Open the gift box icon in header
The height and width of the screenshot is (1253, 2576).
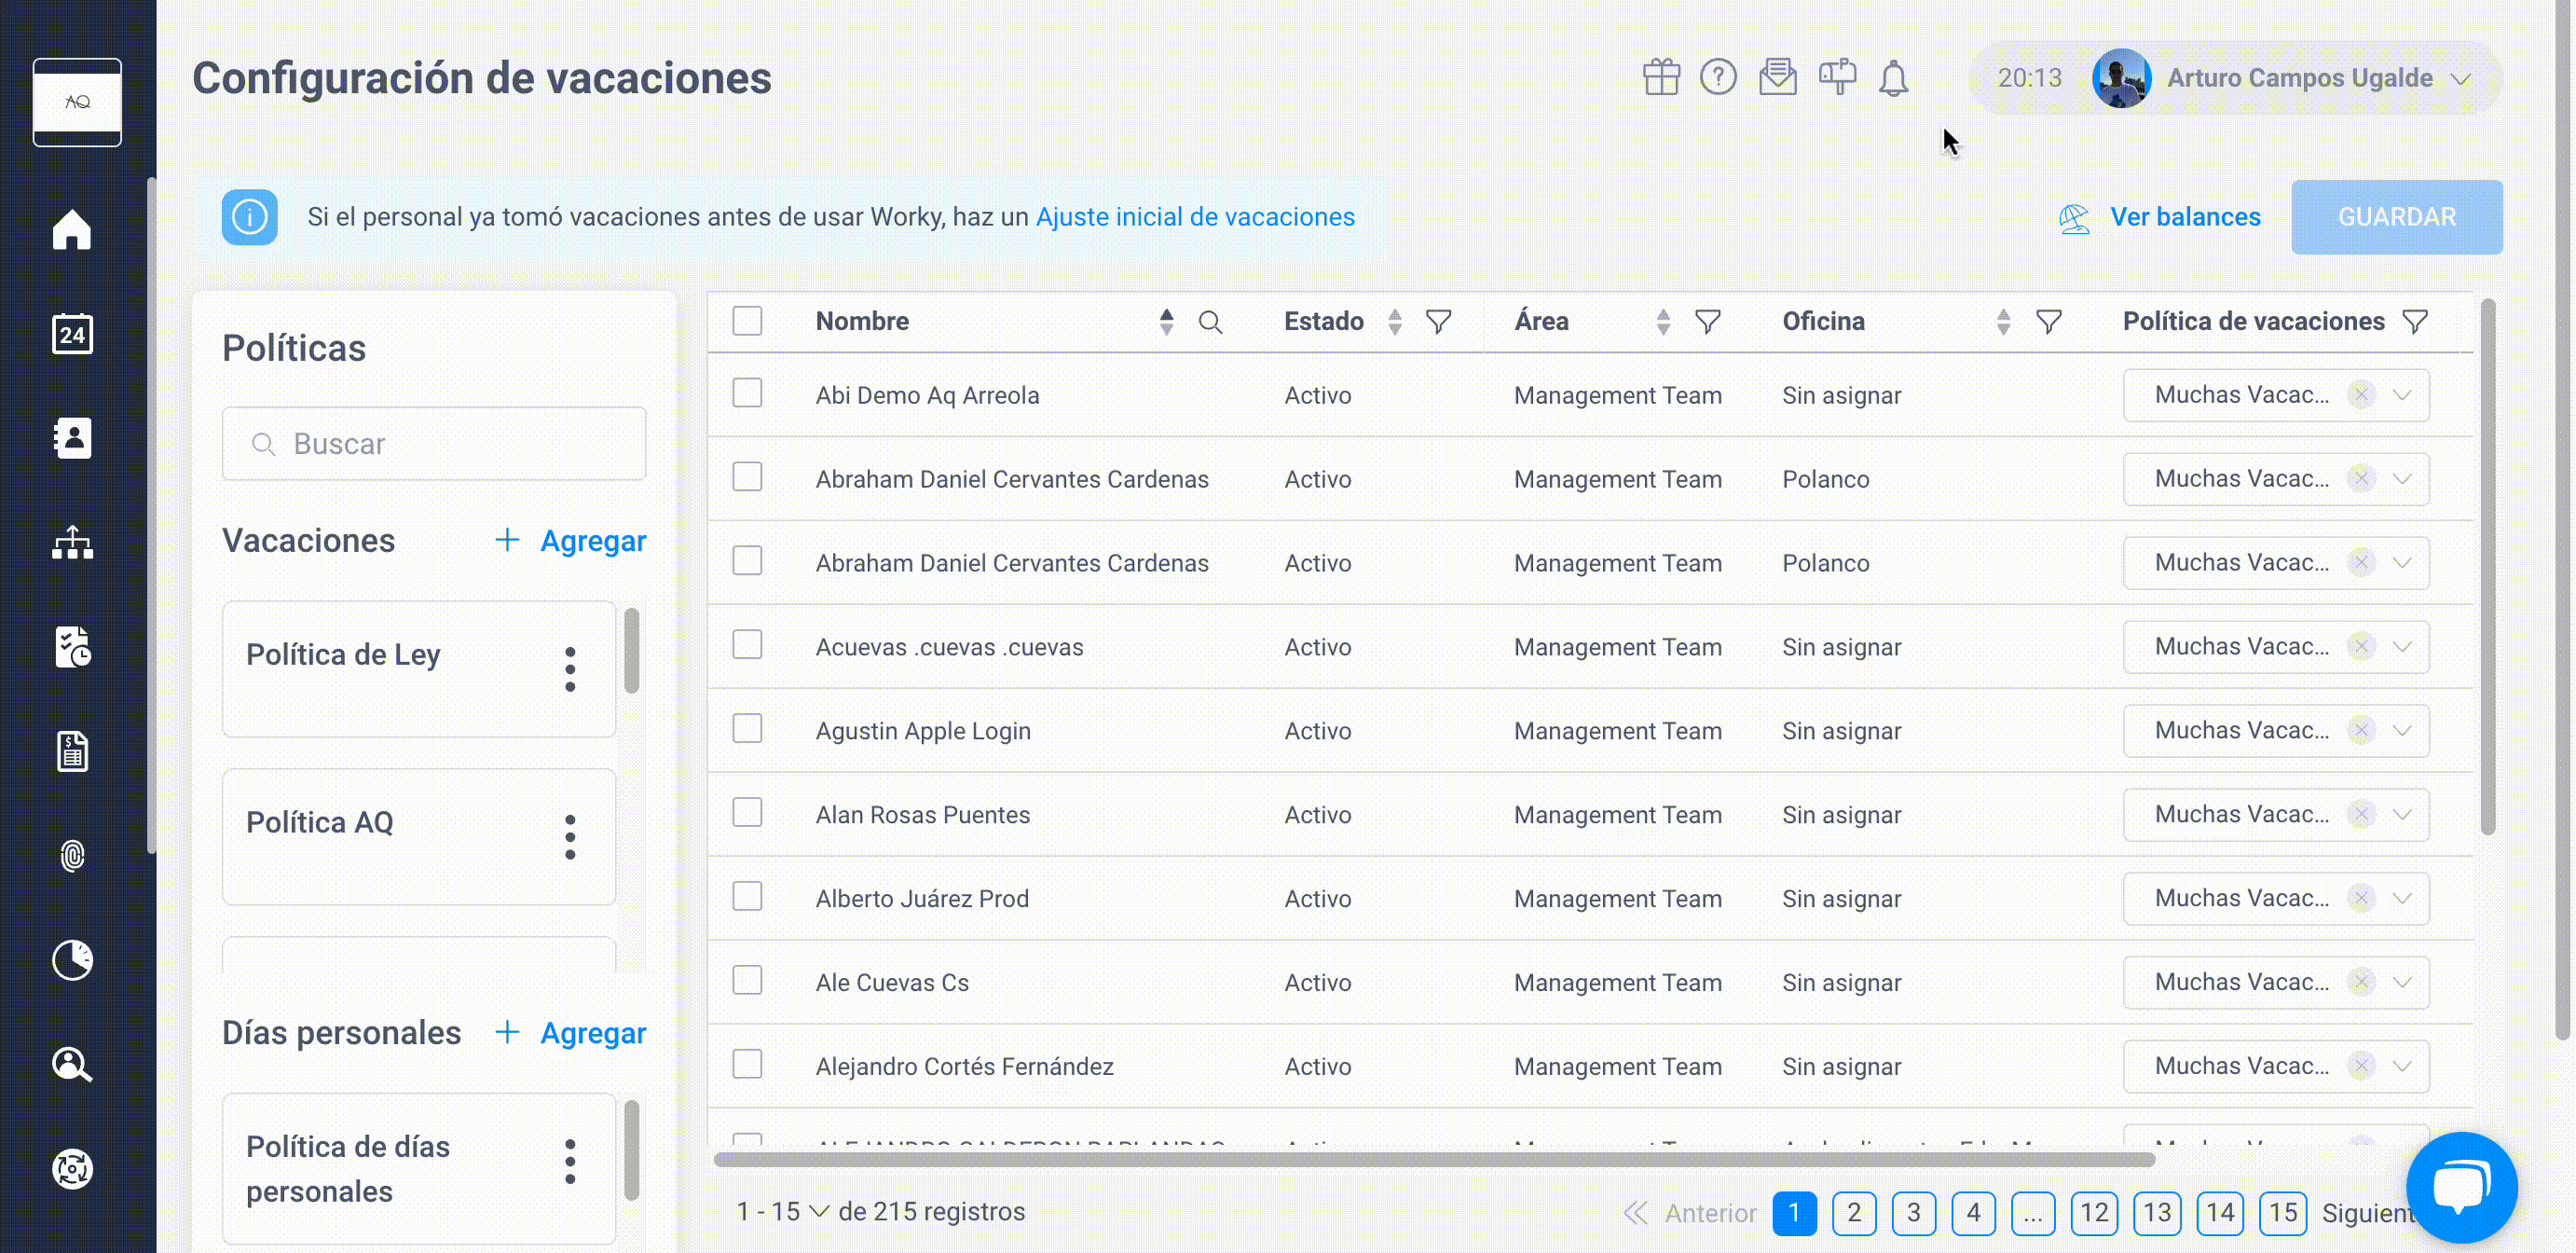[1661, 77]
